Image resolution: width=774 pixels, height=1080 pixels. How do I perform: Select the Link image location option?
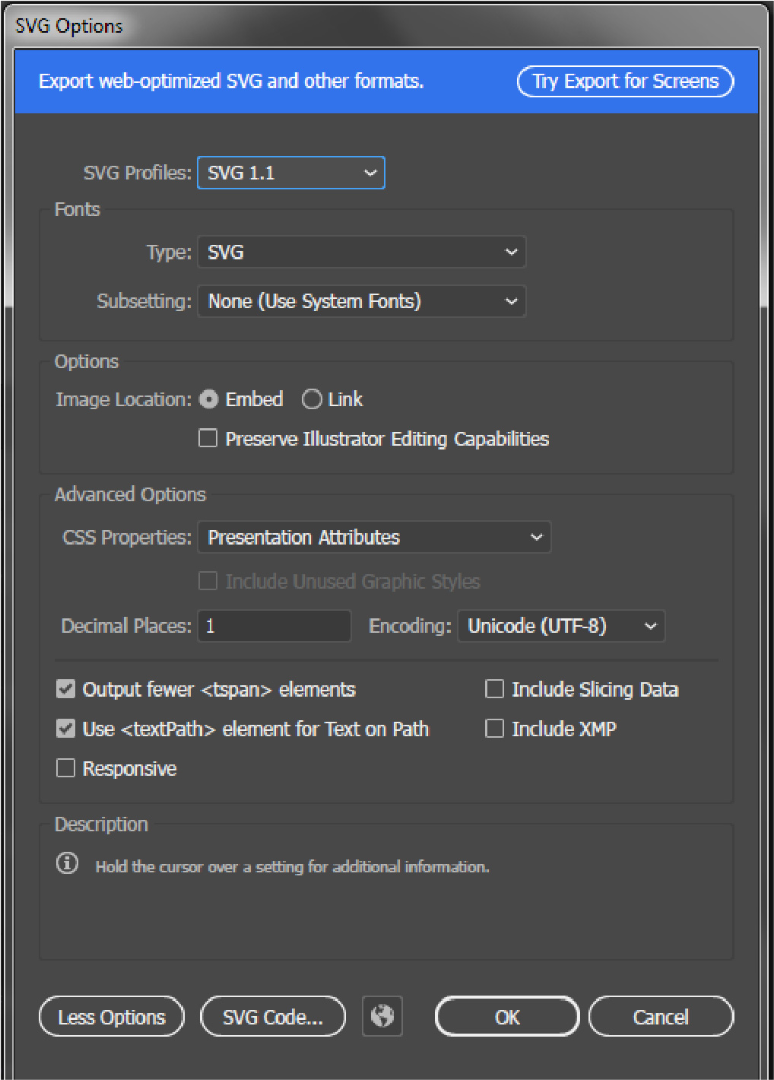pyautogui.click(x=312, y=399)
